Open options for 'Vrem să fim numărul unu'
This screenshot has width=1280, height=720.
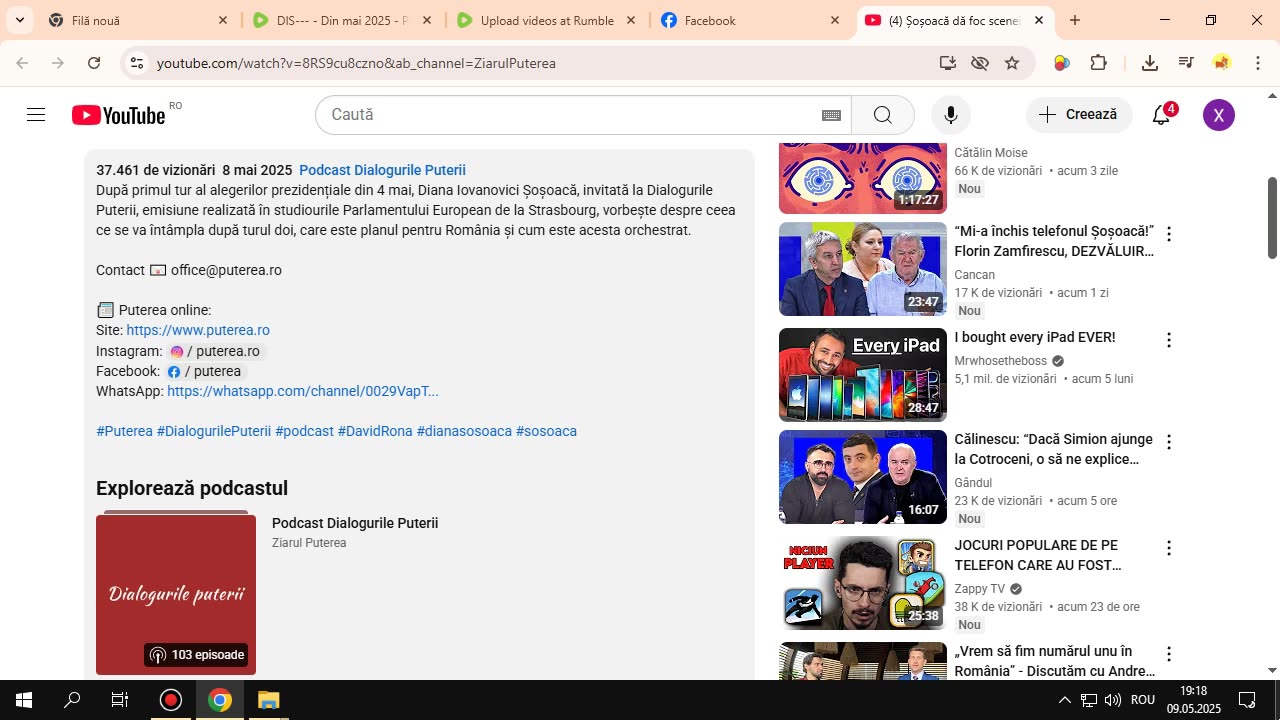(x=1168, y=654)
